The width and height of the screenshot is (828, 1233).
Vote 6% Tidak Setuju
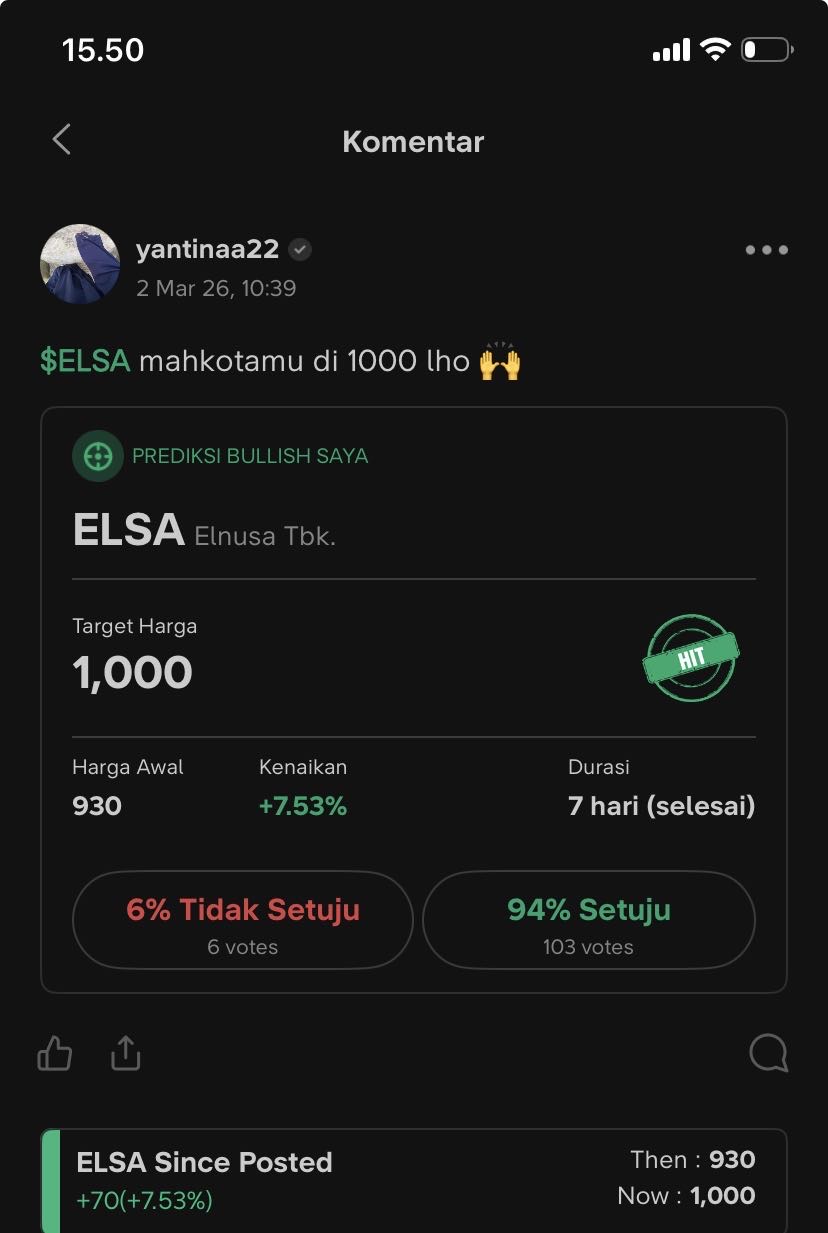coord(243,921)
